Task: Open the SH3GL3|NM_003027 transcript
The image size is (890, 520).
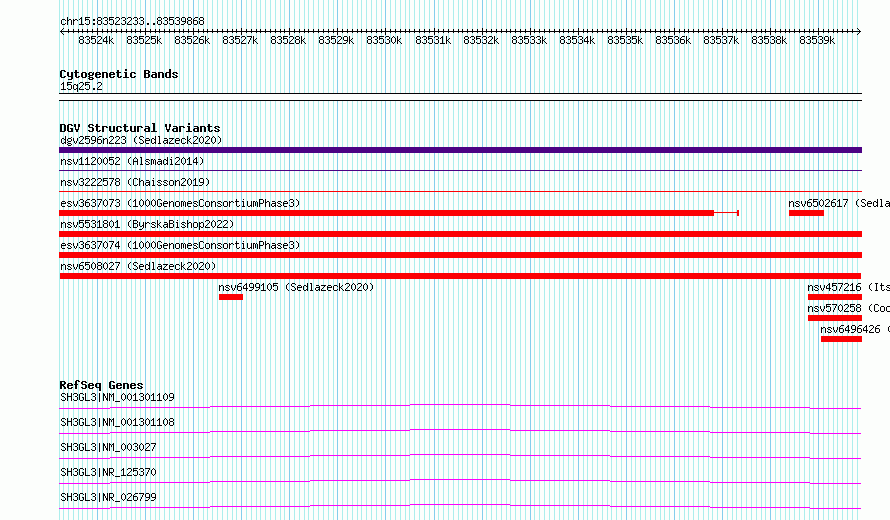Action: coord(108,447)
